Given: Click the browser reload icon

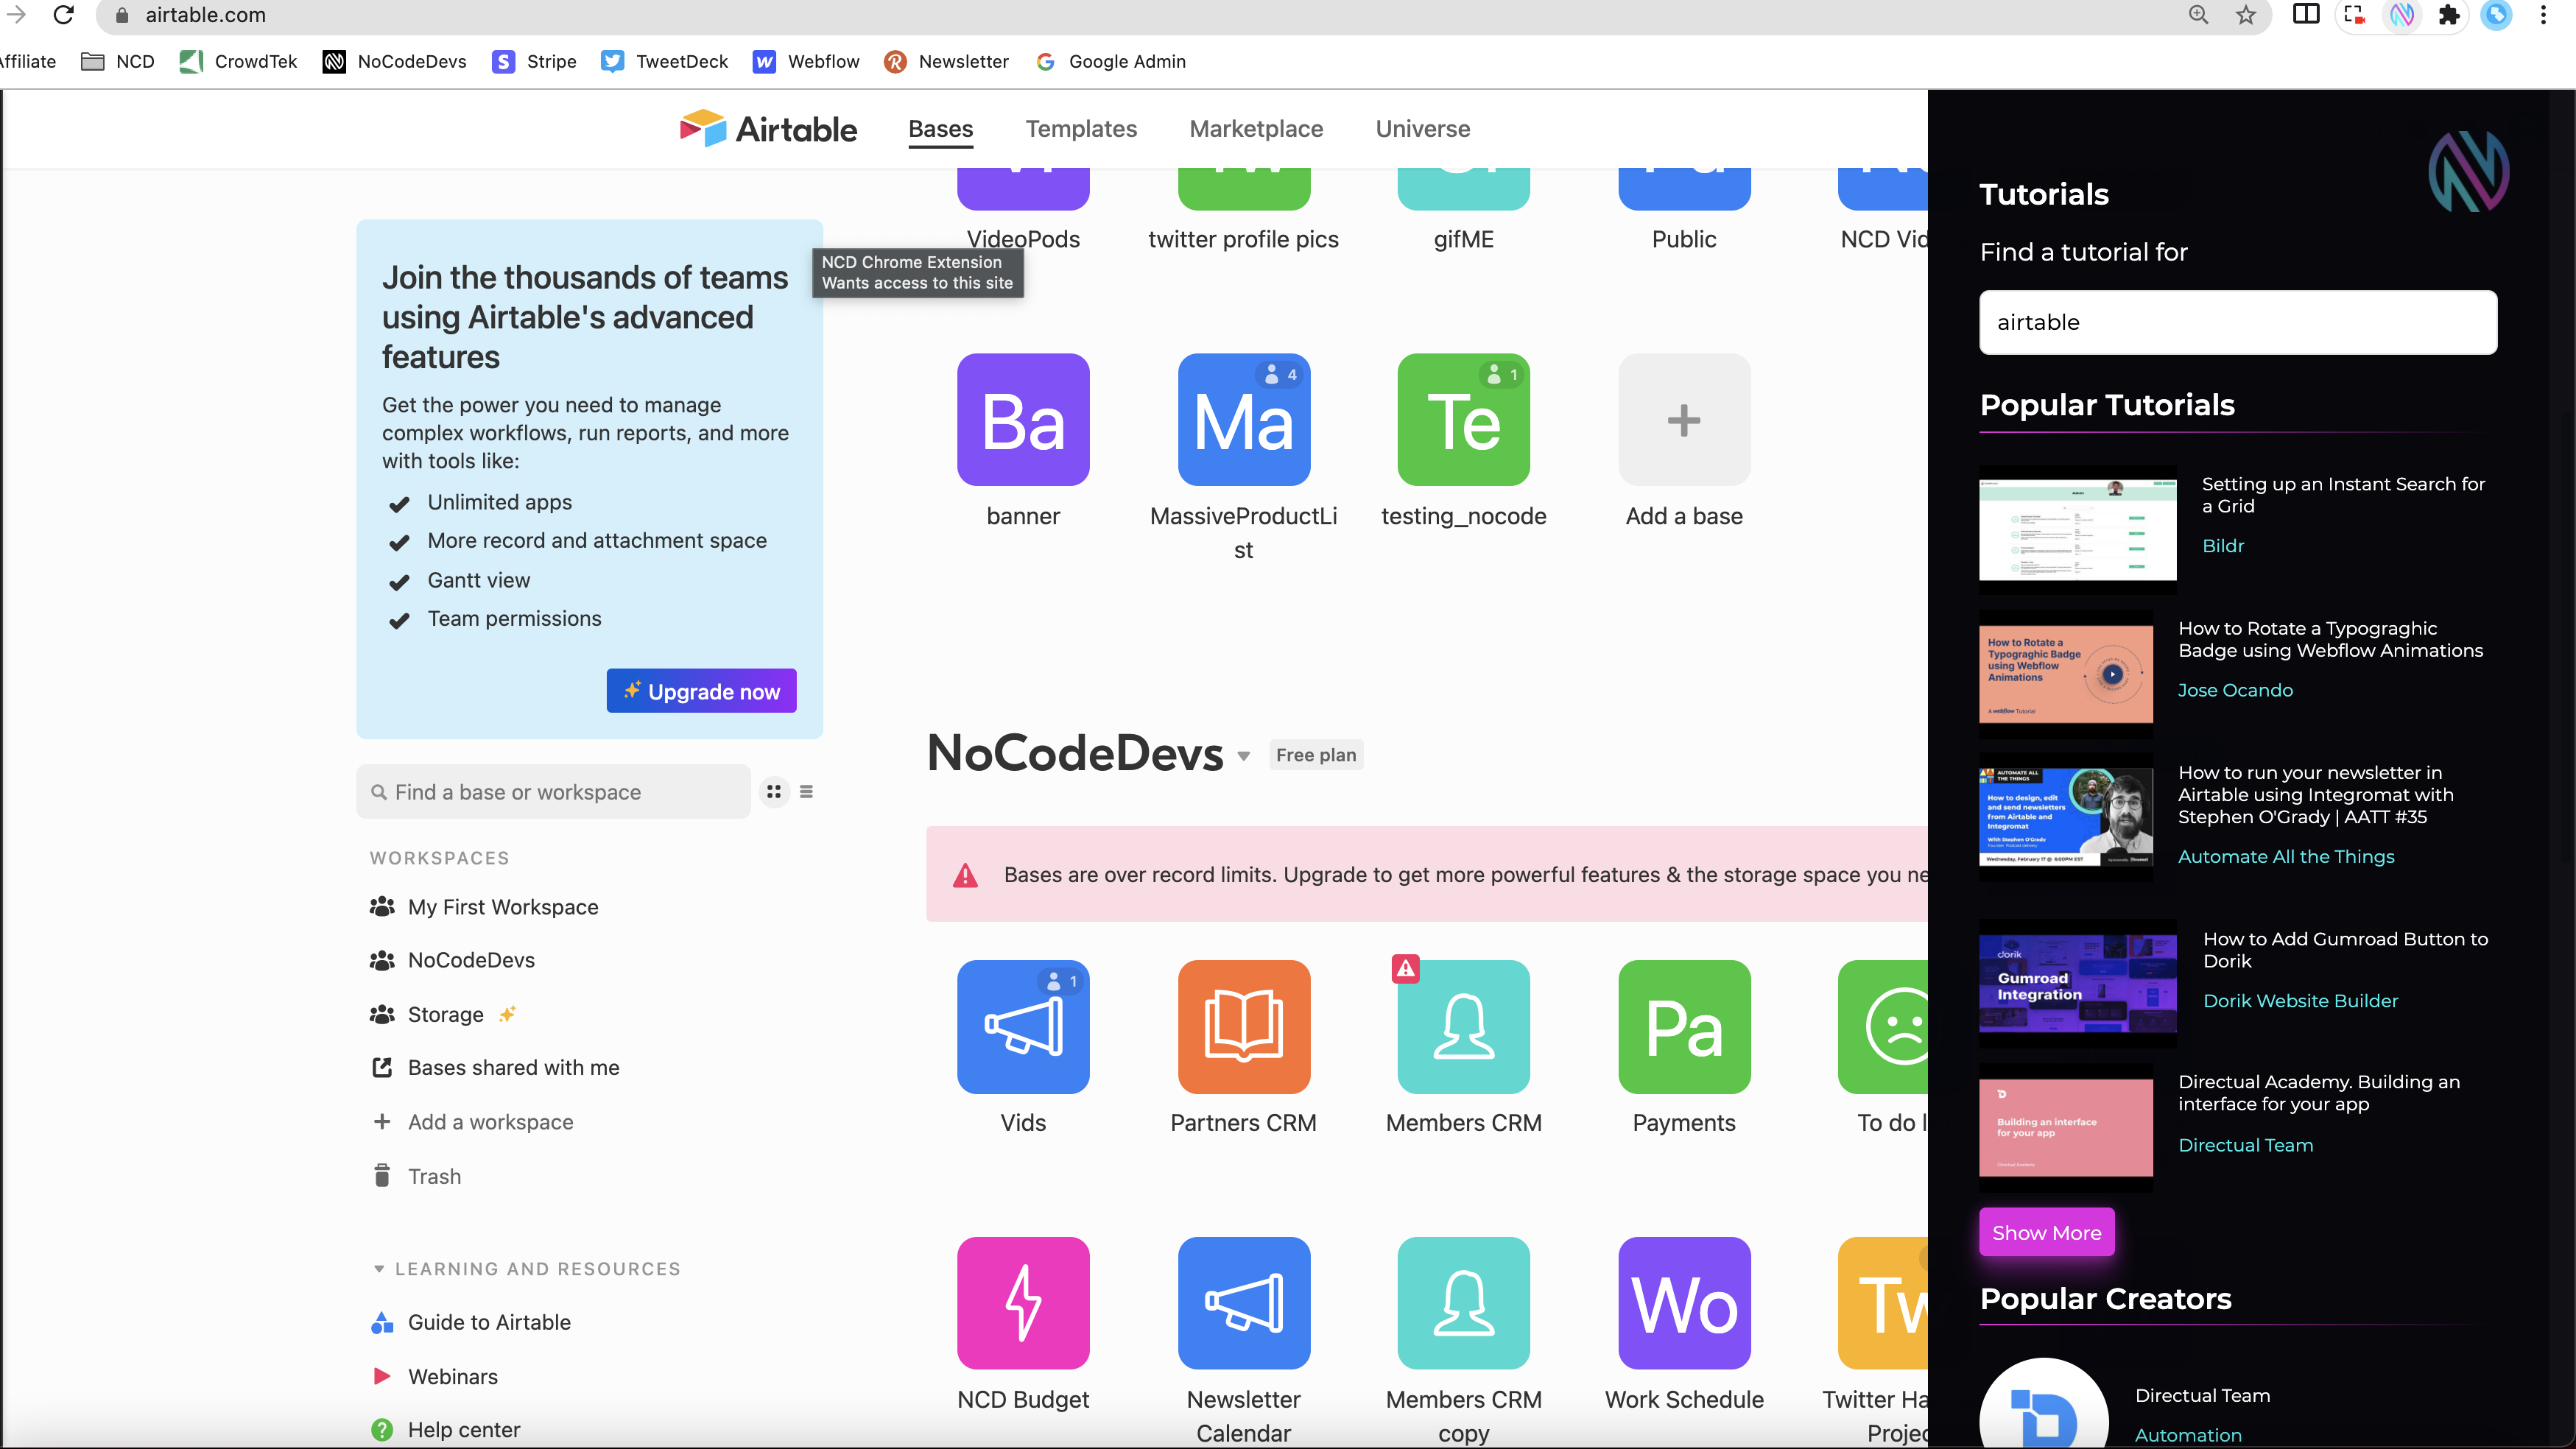Looking at the screenshot, I should coord(63,15).
